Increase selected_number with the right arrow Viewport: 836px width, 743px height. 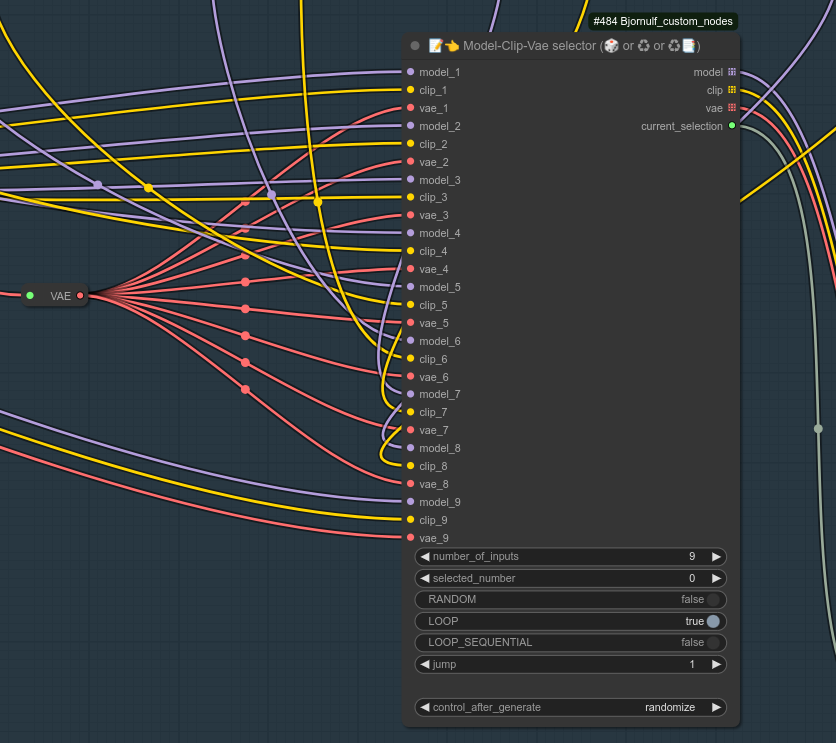point(717,578)
